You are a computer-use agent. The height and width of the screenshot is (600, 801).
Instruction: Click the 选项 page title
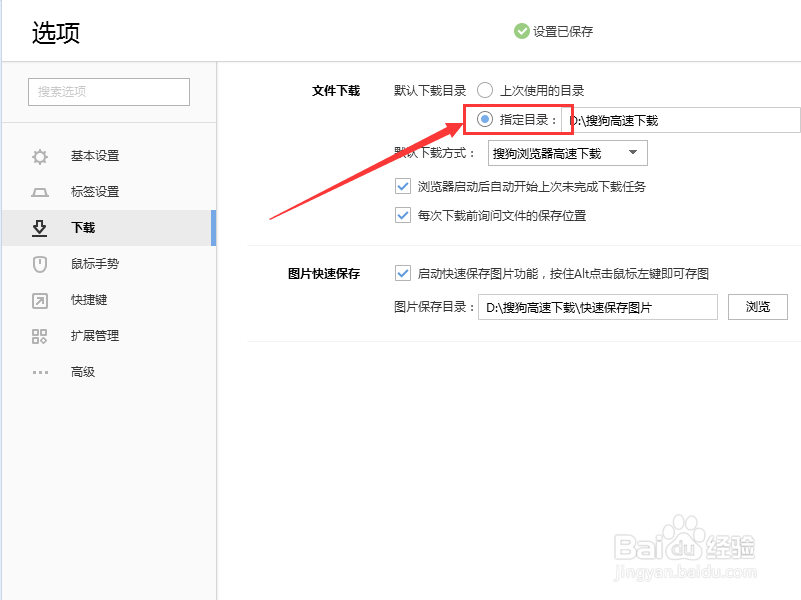pyautogui.click(x=56, y=33)
